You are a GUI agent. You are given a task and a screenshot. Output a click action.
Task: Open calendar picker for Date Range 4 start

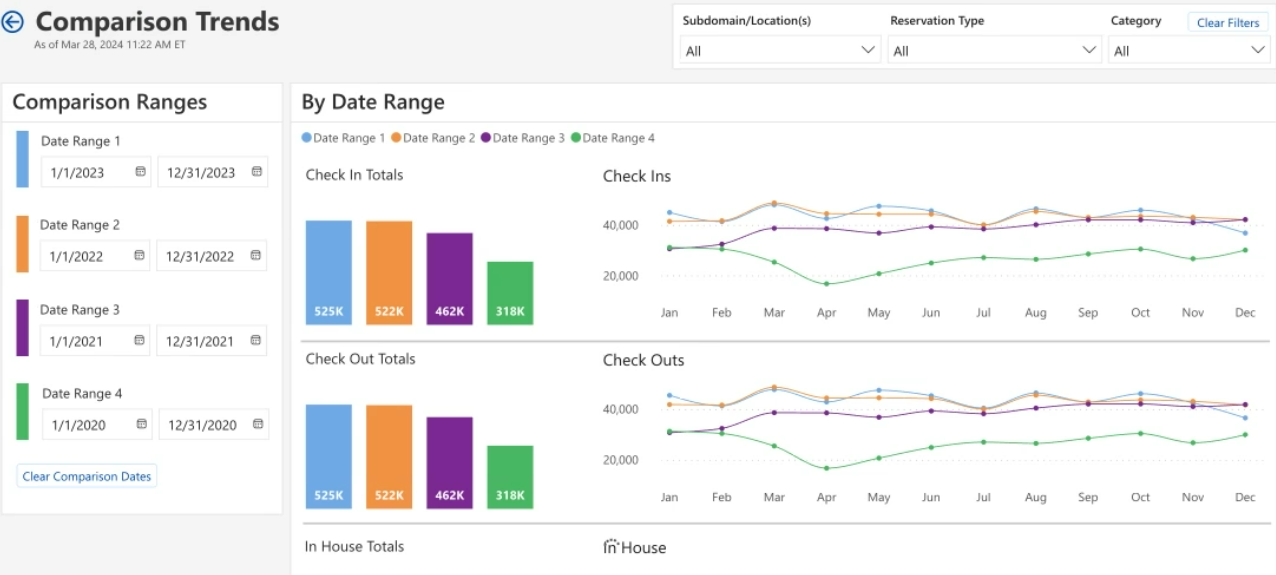pyautogui.click(x=141, y=425)
